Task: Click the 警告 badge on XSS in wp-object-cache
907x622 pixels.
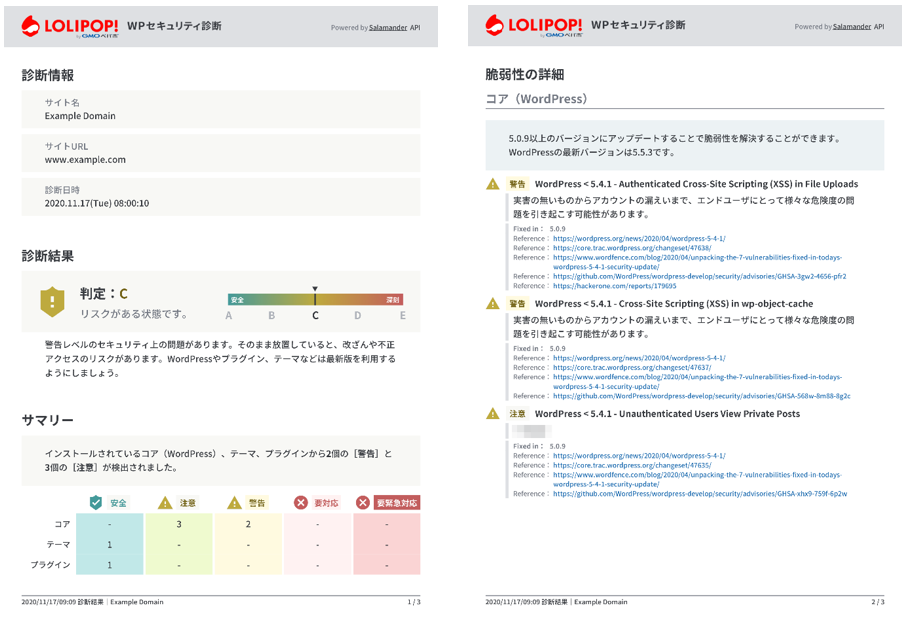Action: (x=517, y=304)
